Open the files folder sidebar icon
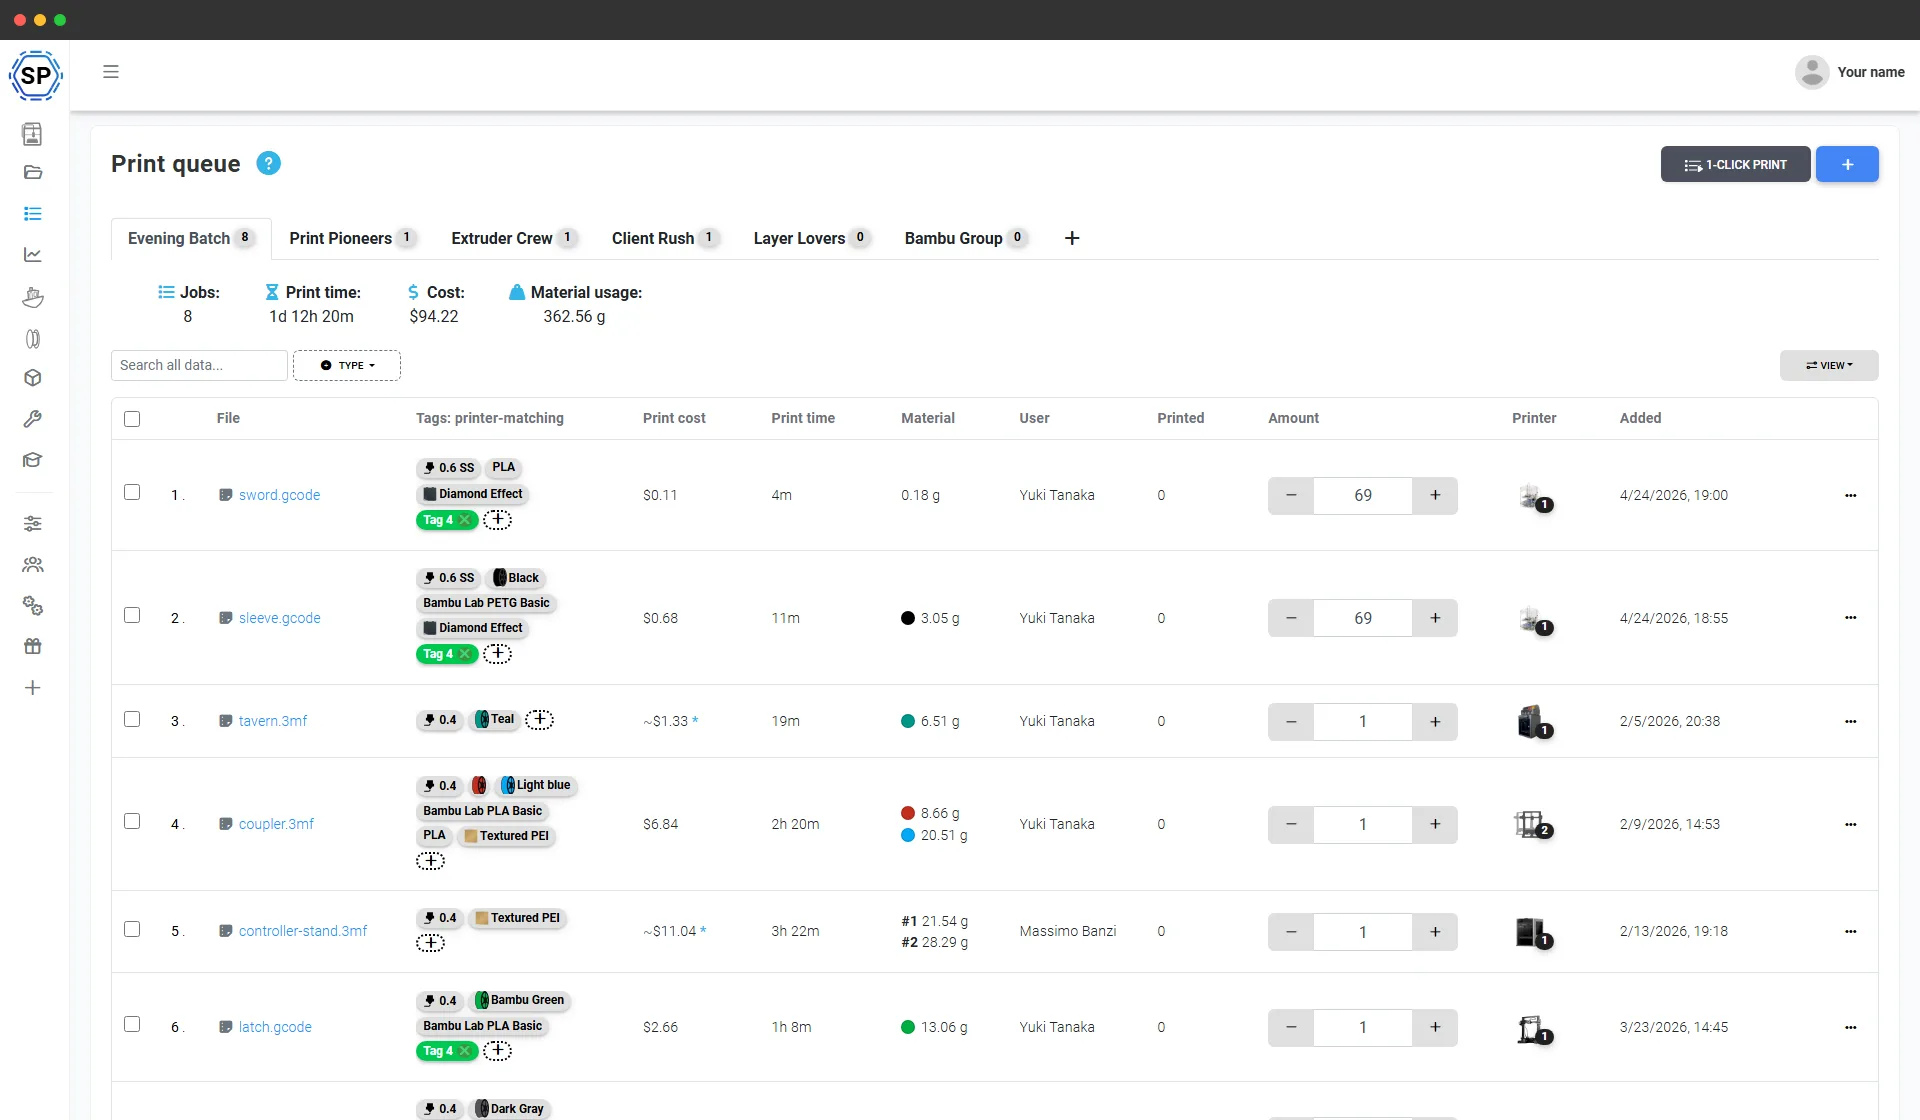Viewport: 1920px width, 1120px height. [x=33, y=172]
